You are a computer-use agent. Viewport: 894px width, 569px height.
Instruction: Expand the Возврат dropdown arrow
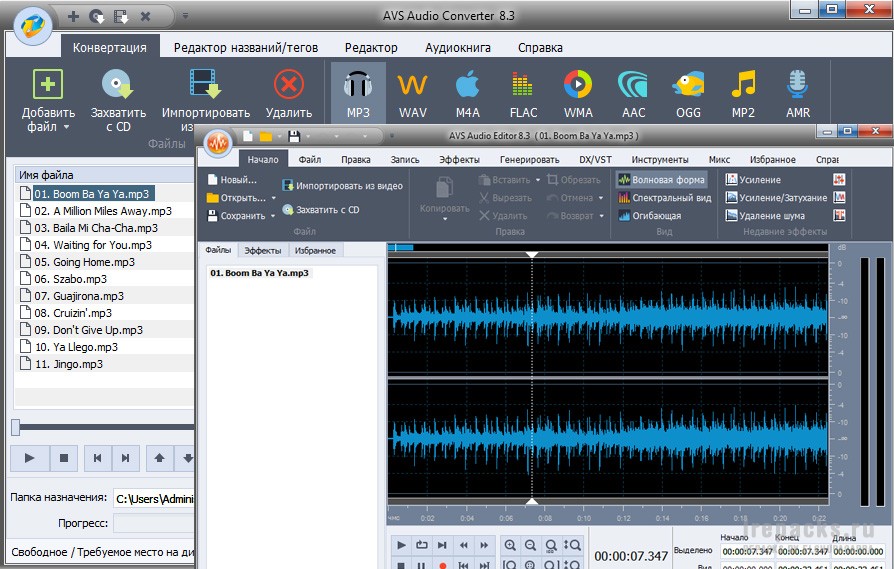pos(602,216)
